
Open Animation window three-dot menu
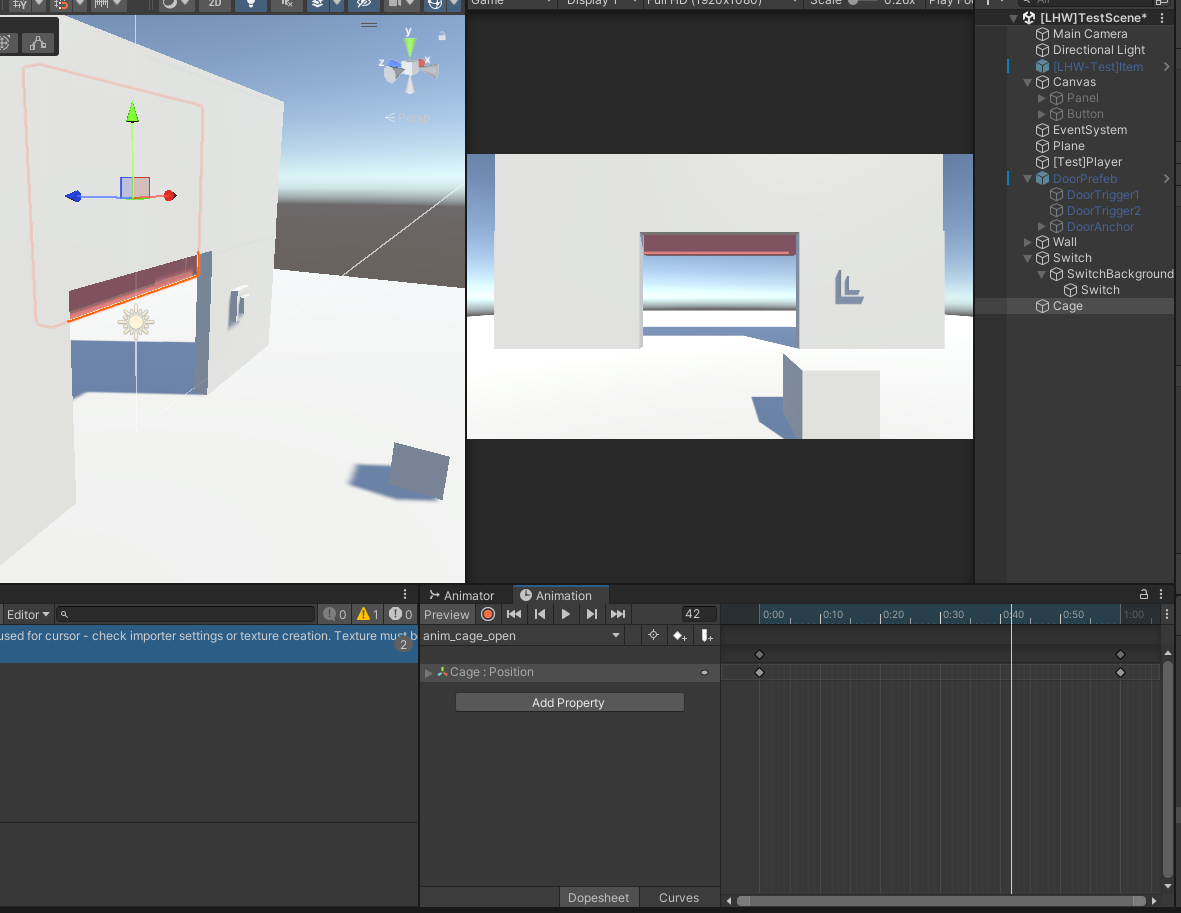pos(1161,594)
